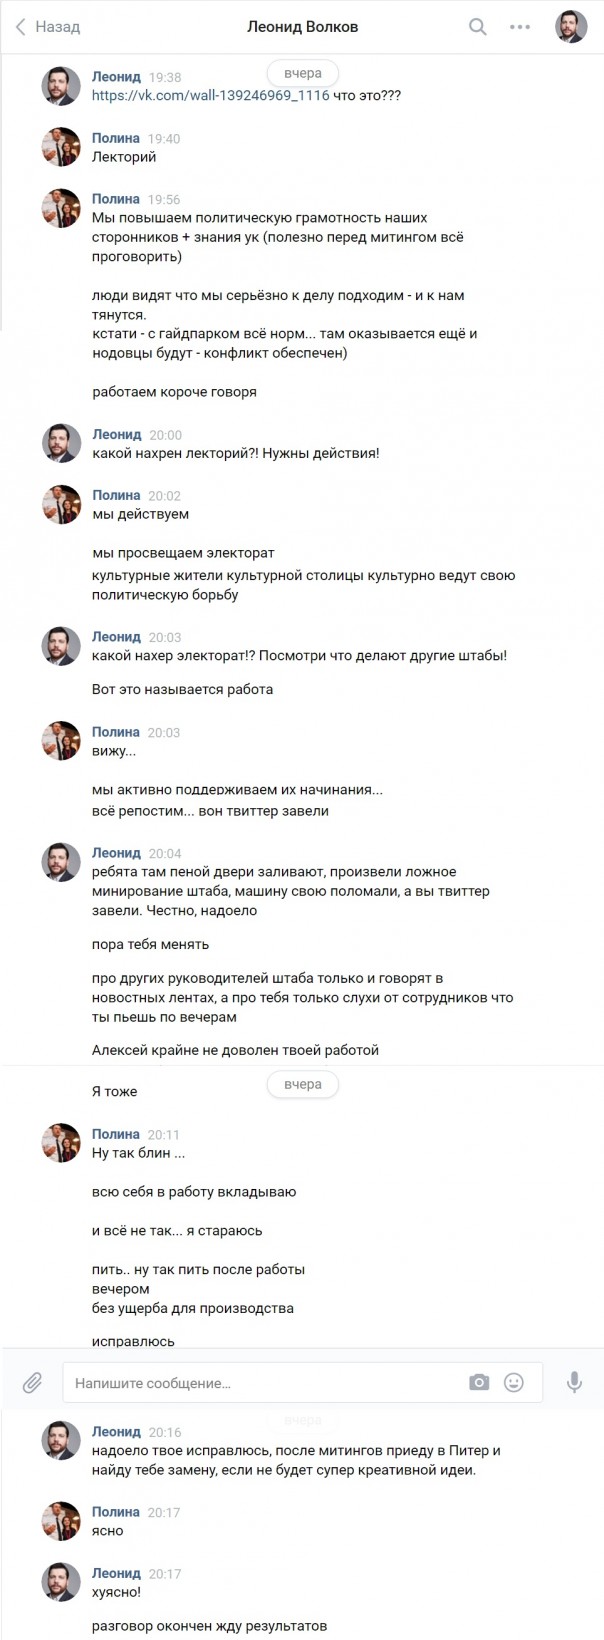Tap the microphone to record voice message
The image size is (604, 1640).
tap(575, 1381)
